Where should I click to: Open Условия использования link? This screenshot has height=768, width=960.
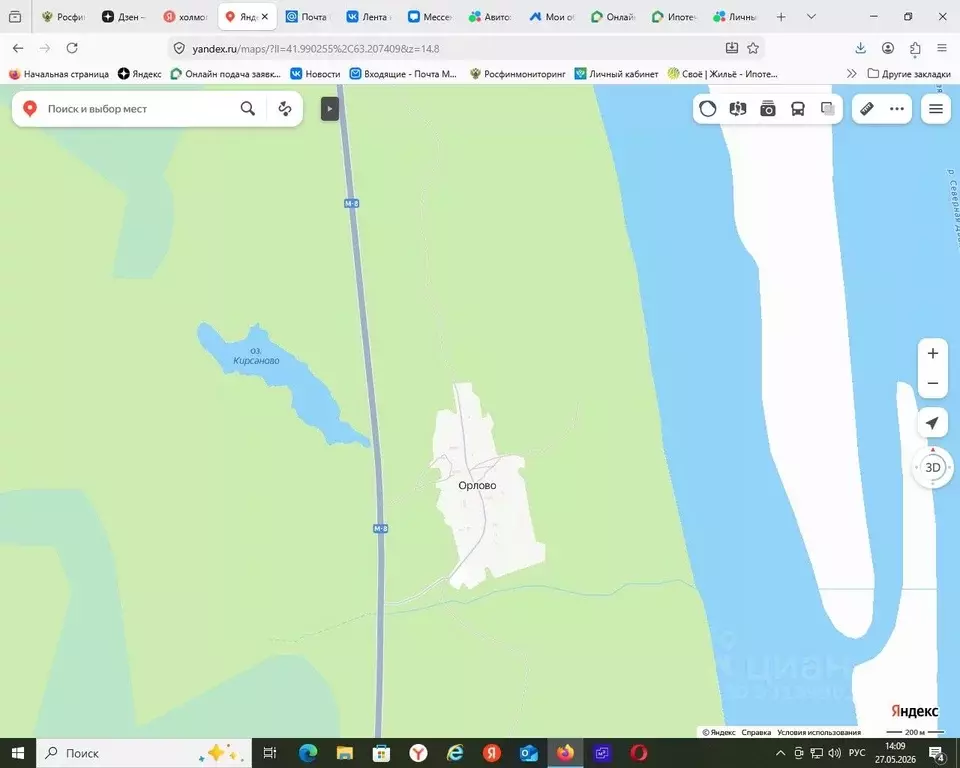tap(819, 732)
